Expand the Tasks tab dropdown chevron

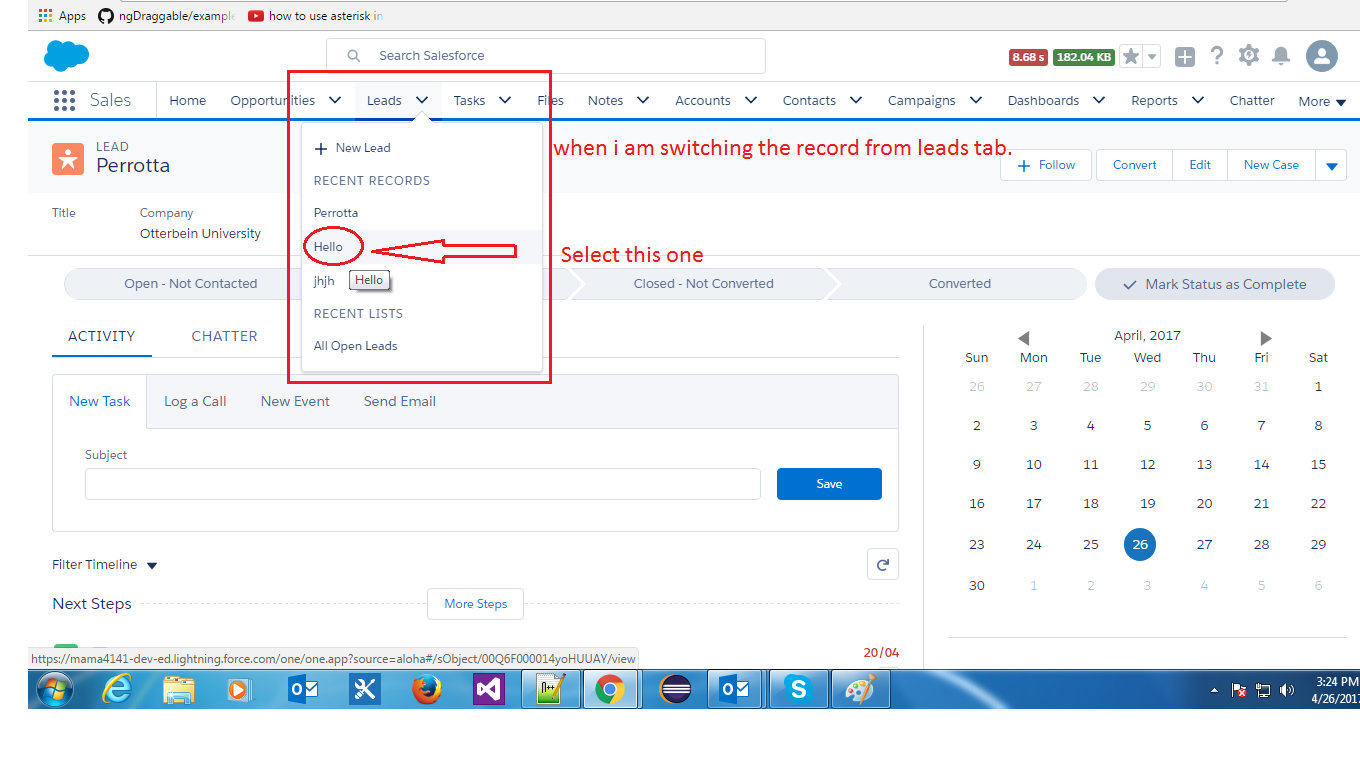[x=505, y=100]
